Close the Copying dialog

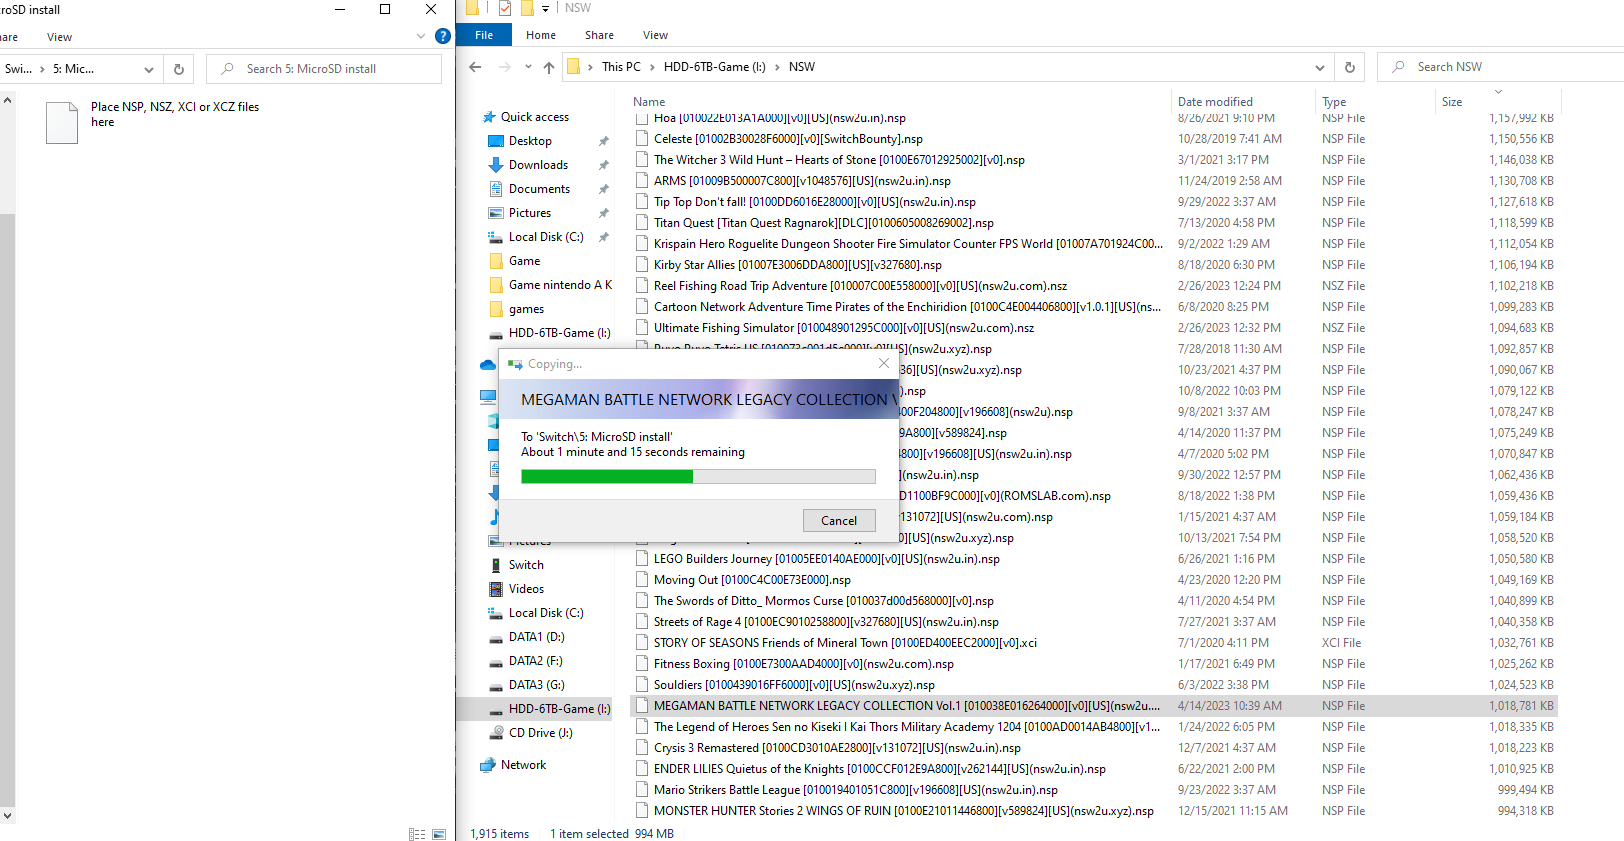click(884, 363)
